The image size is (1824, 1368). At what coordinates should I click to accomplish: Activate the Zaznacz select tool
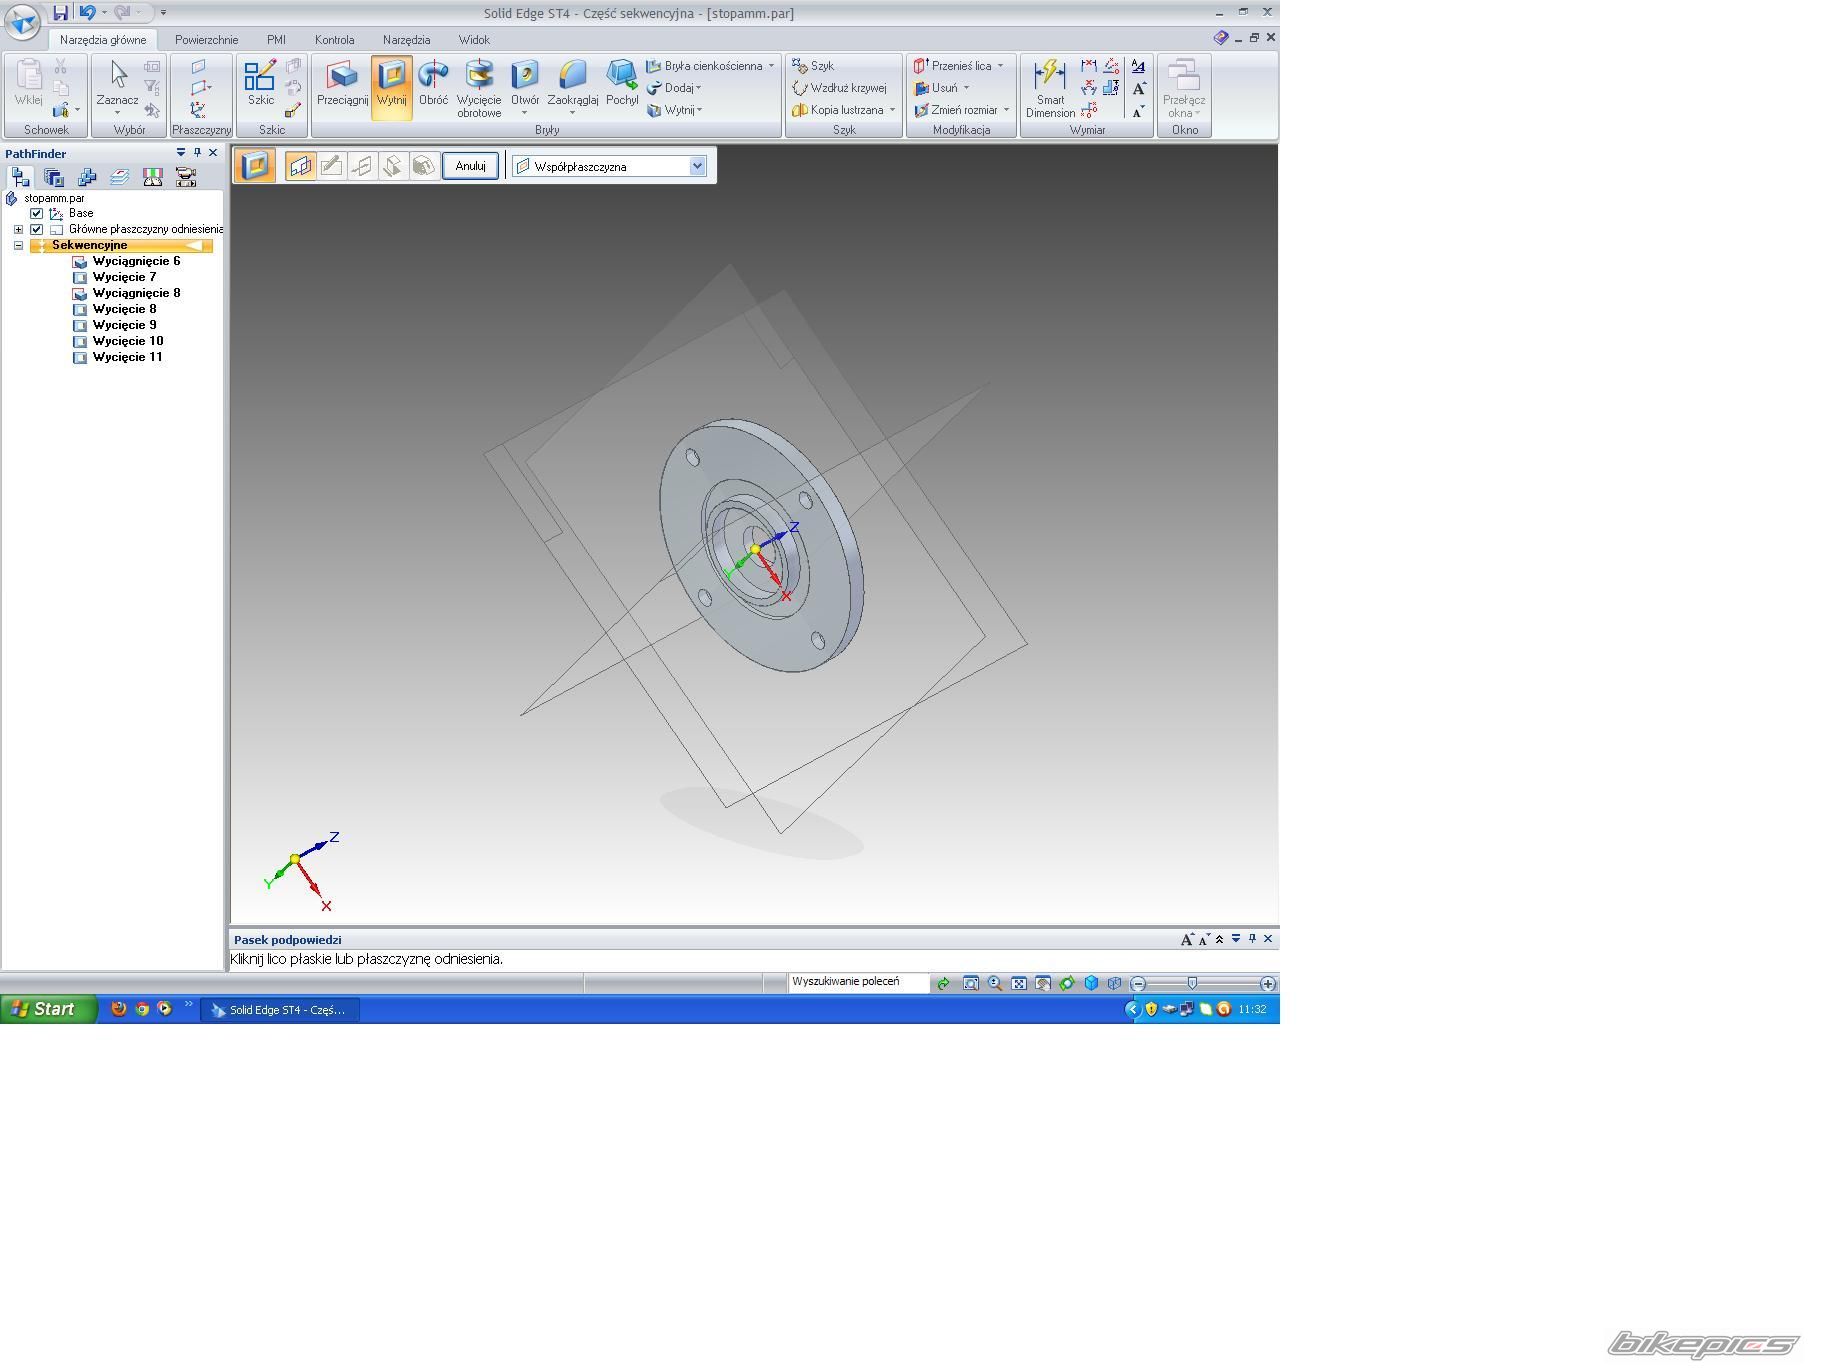(117, 87)
